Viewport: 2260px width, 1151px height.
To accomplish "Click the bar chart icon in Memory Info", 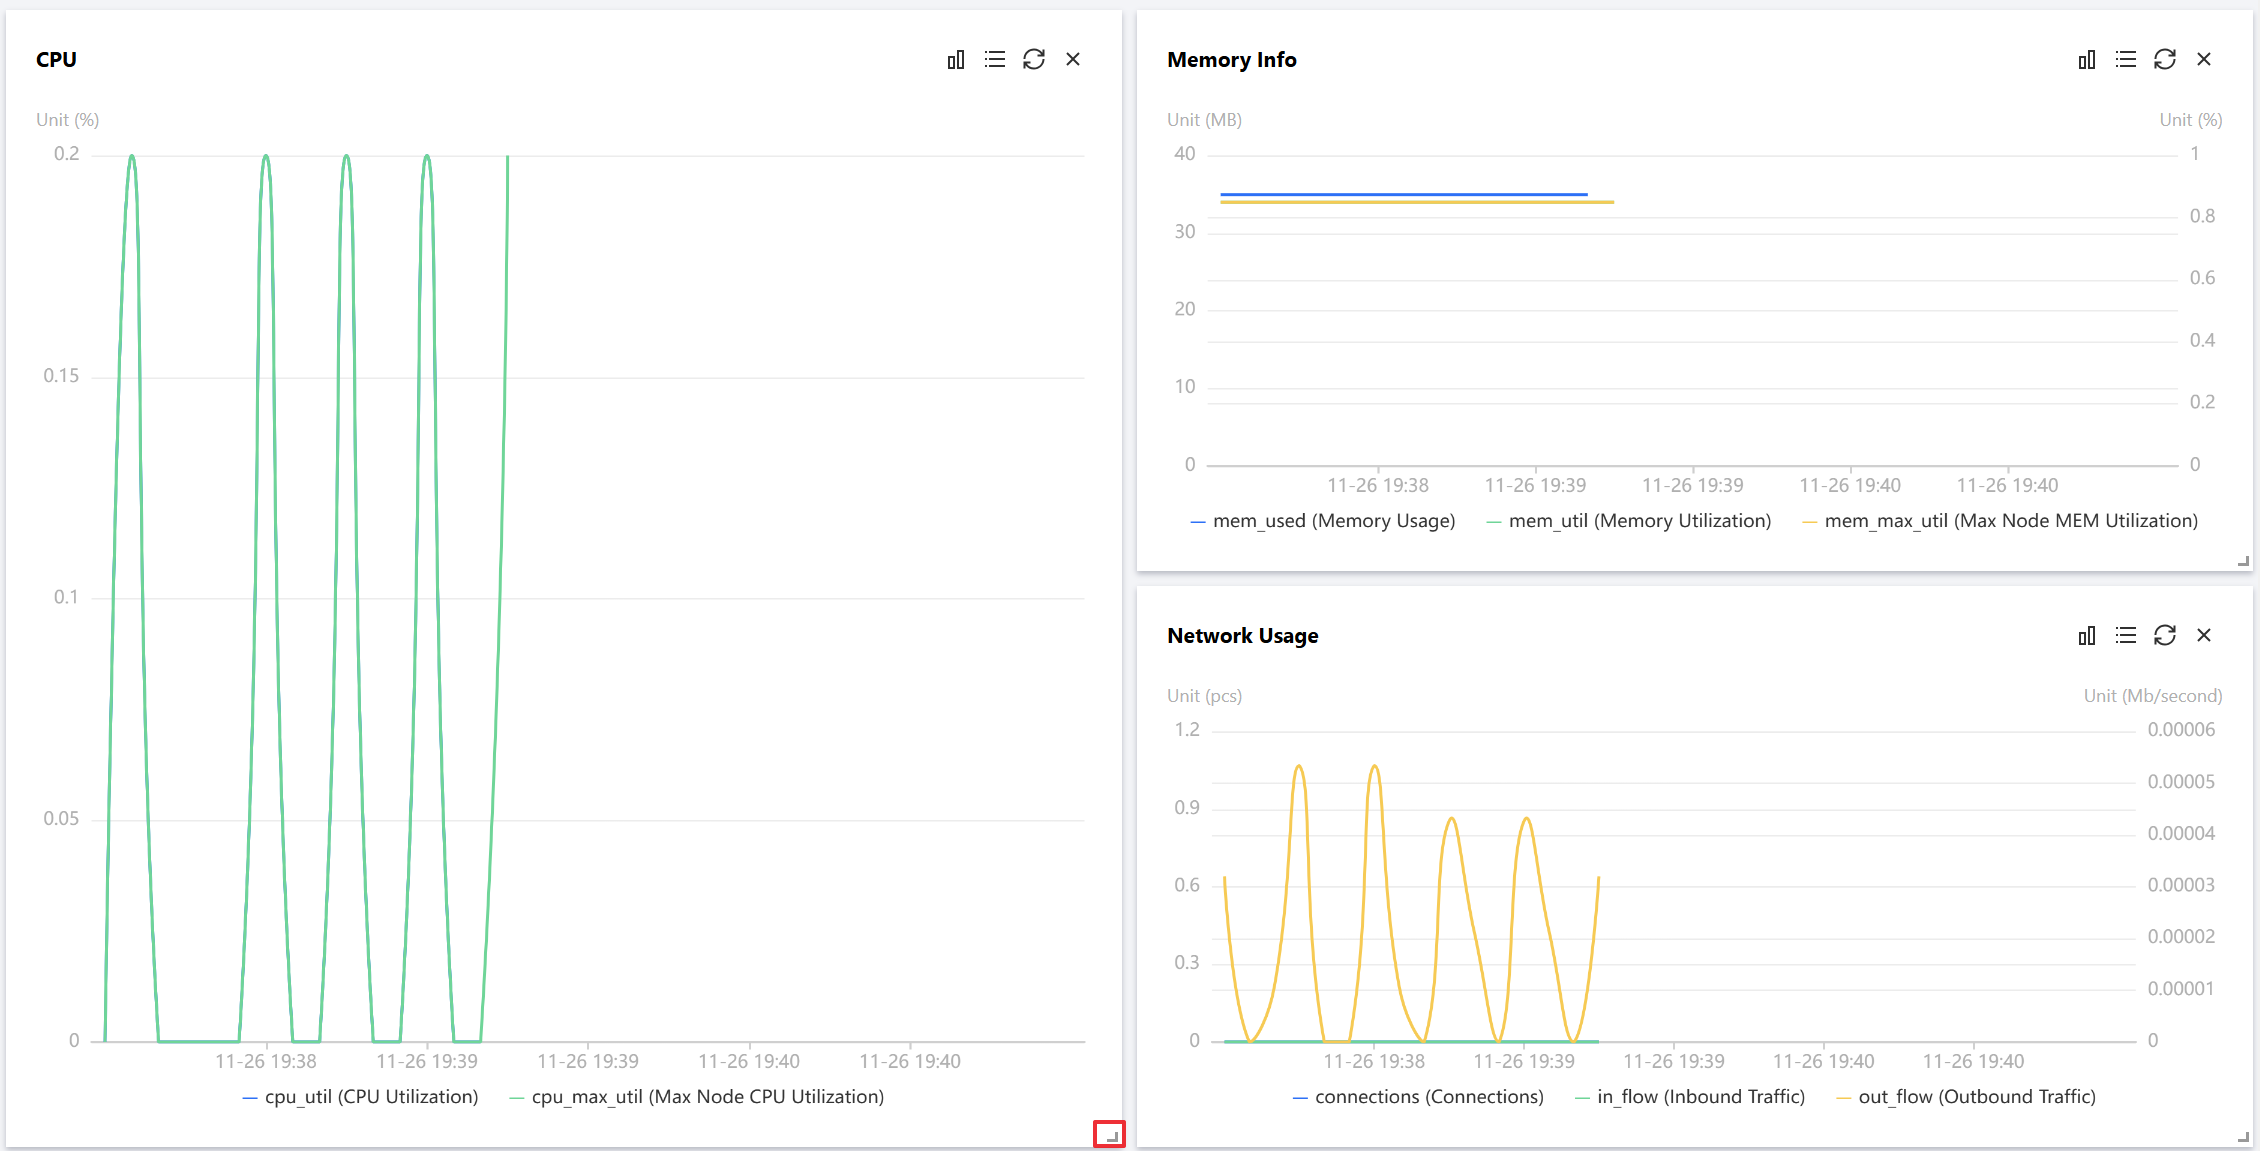I will tap(2086, 60).
